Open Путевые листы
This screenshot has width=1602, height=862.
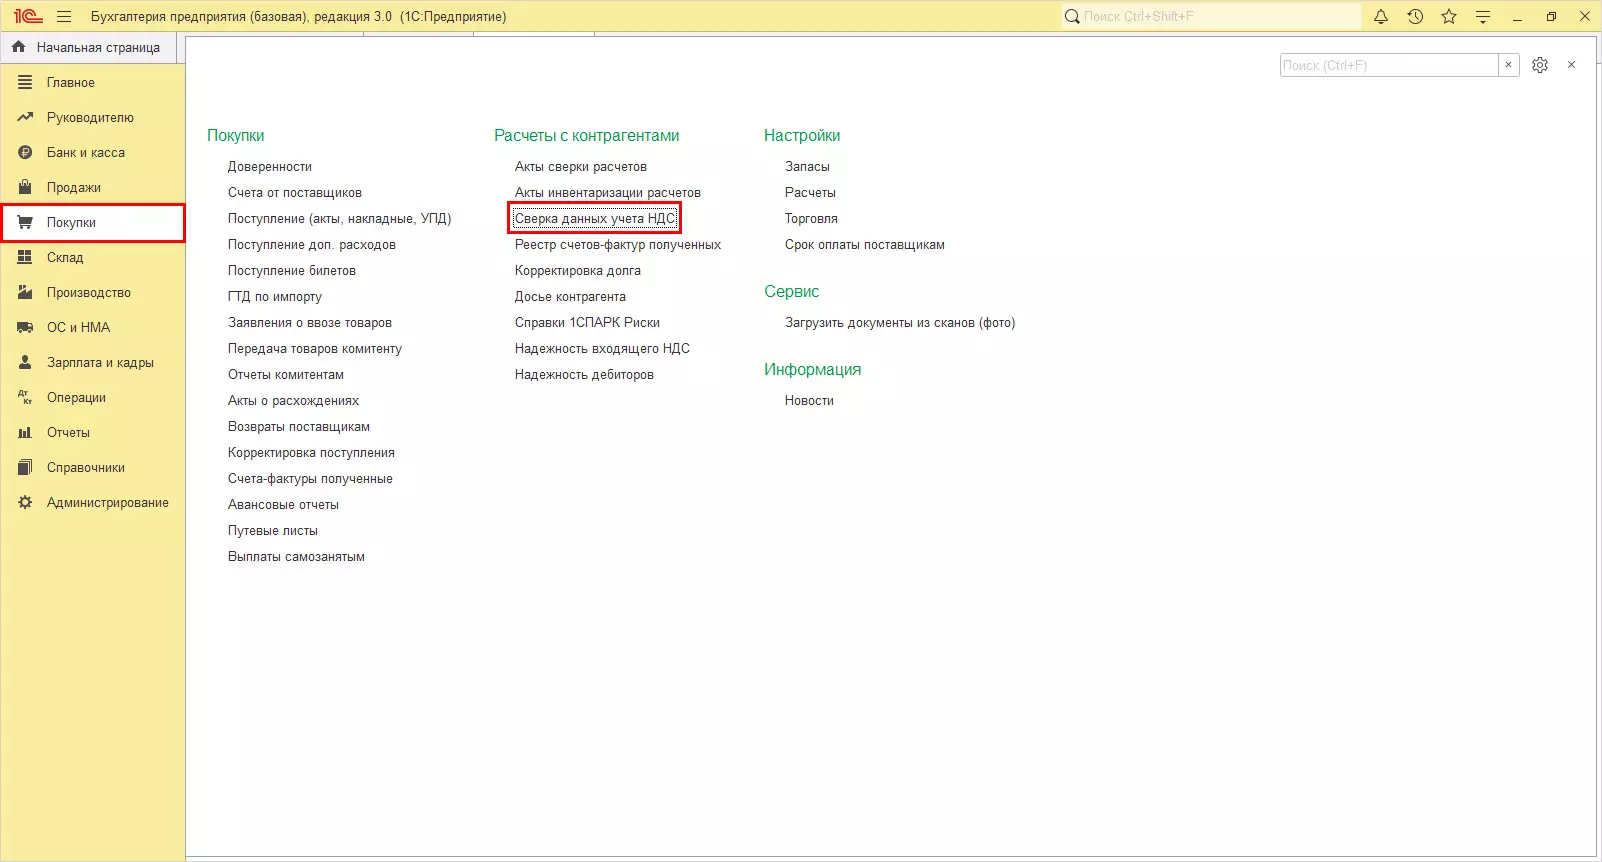[273, 531]
